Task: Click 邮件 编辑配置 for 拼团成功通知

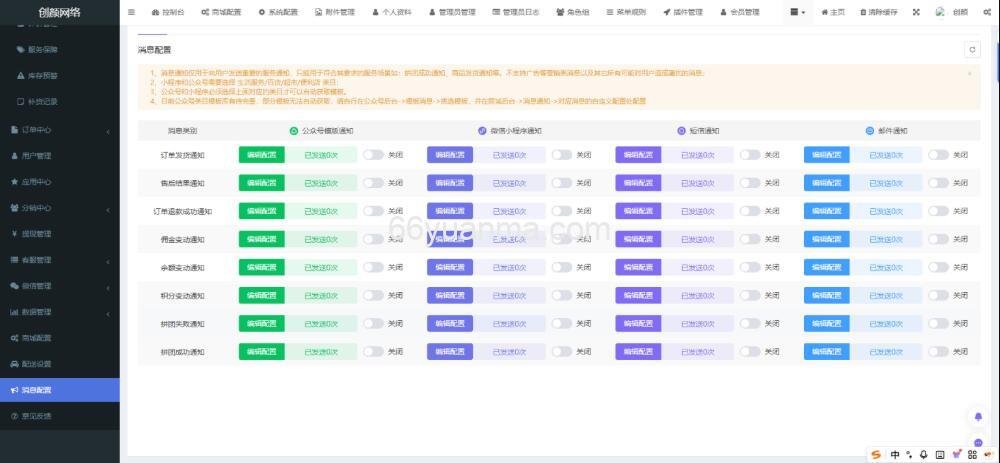Action: click(x=827, y=351)
